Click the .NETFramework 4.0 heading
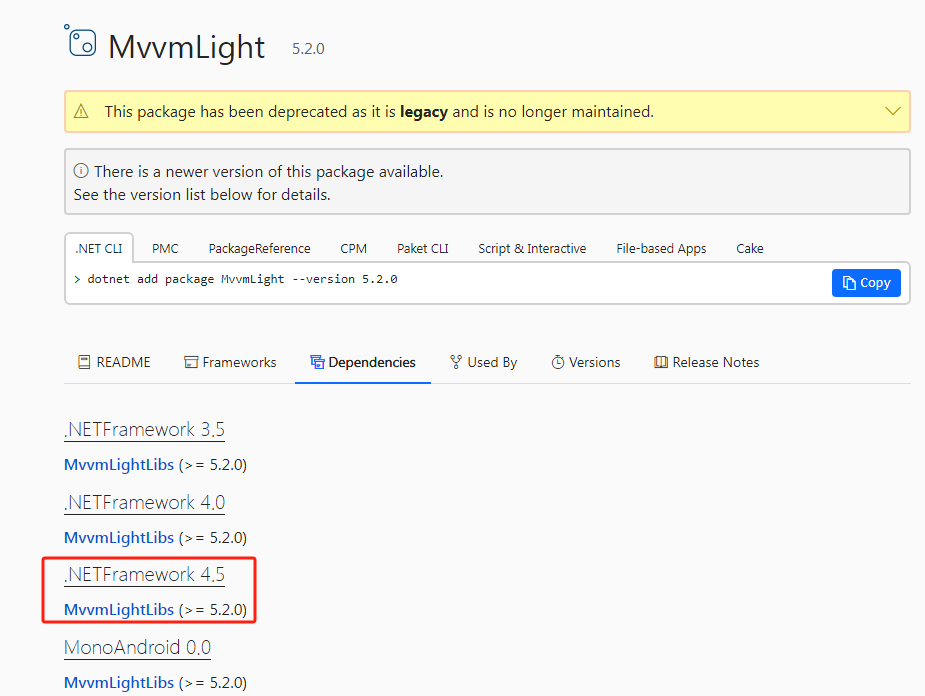Viewport: 925px width, 696px height. [145, 503]
